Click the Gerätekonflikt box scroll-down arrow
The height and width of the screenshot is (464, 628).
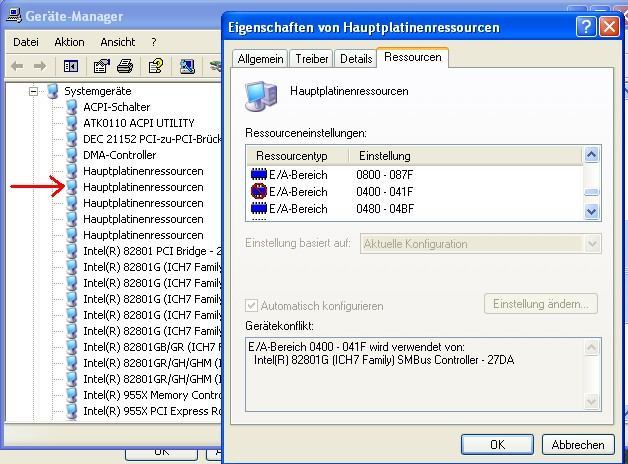592,401
